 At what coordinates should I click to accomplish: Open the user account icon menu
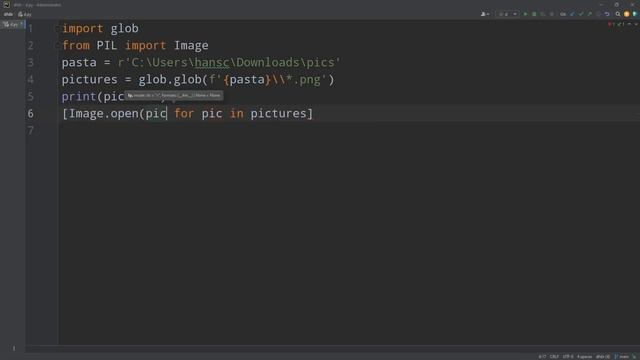pos(484,14)
